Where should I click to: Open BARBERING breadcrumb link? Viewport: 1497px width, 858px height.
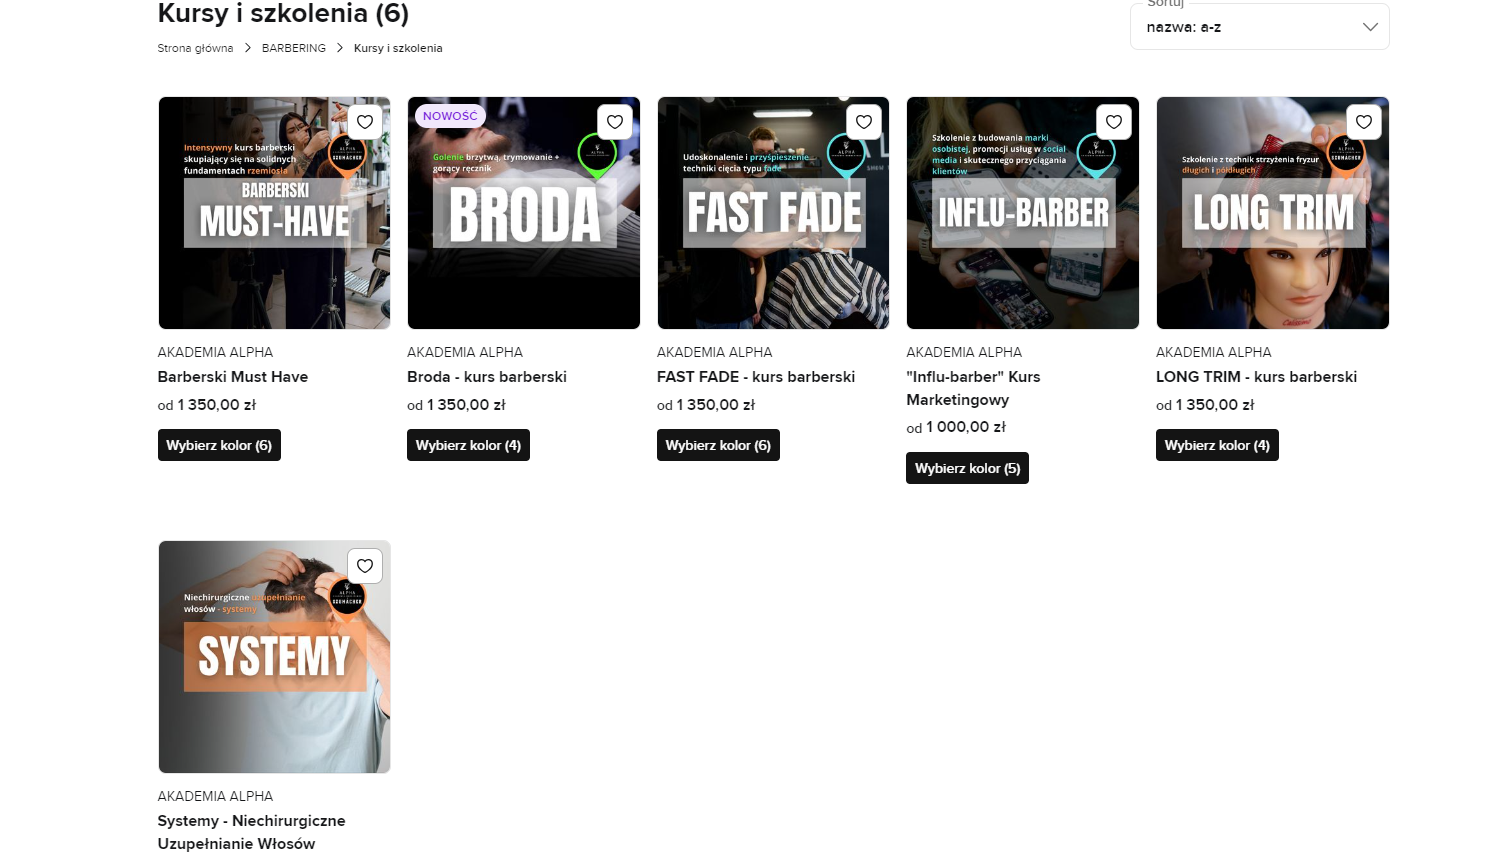294,48
